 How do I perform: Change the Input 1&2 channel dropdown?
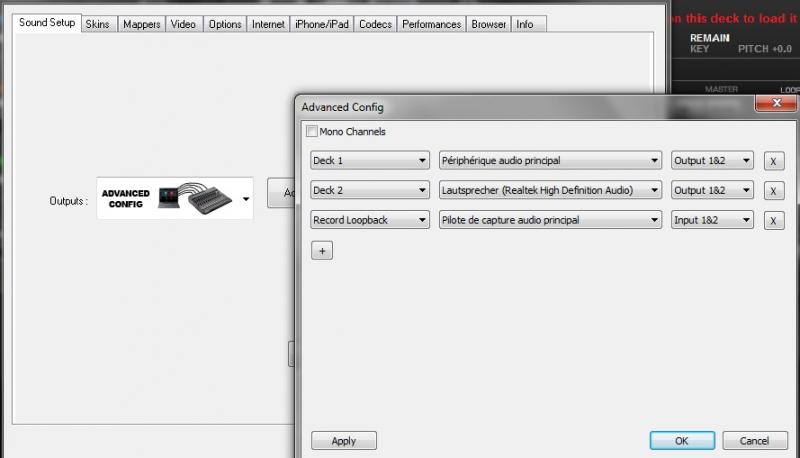point(711,220)
